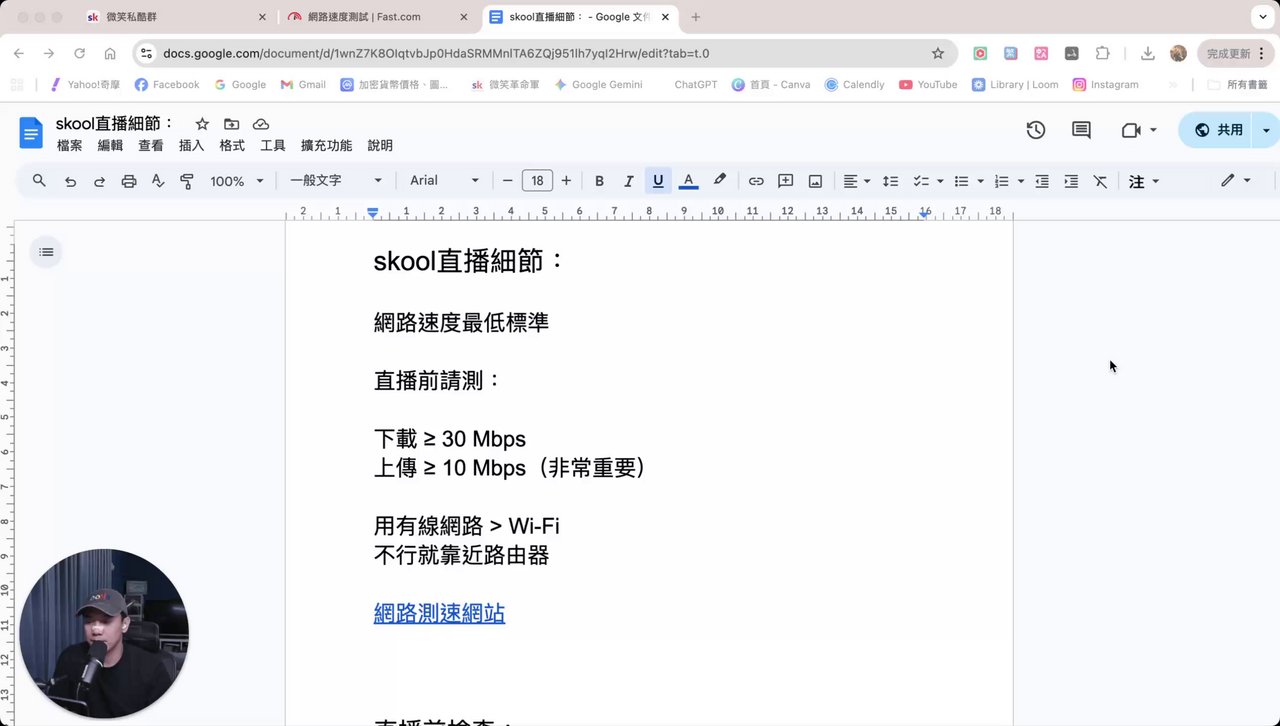Toggle bold formatting in the toolbar
The image size is (1280, 726).
click(599, 181)
